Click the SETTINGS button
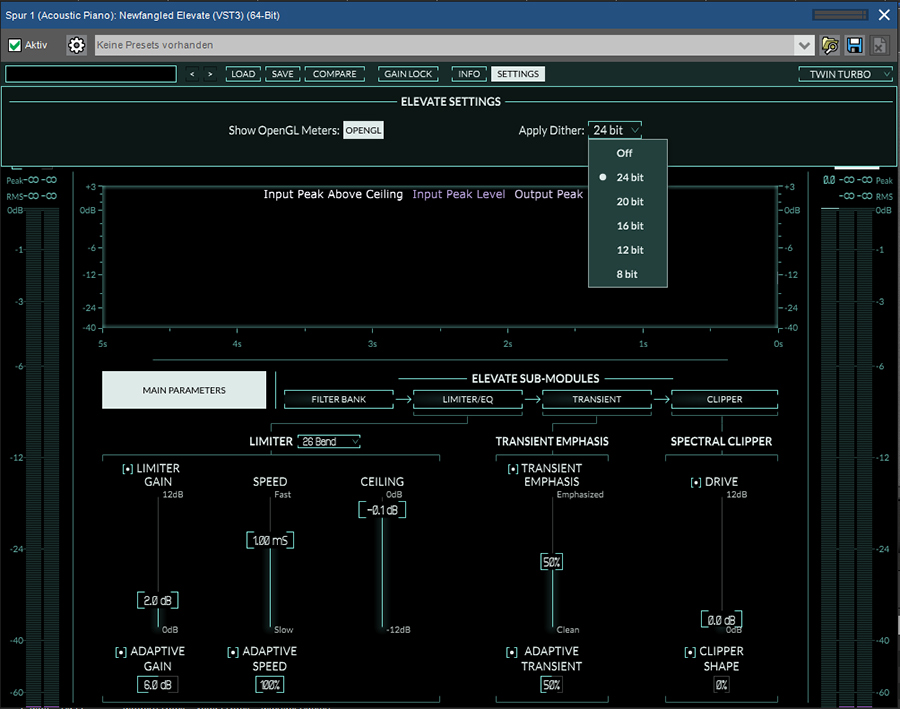Image resolution: width=900 pixels, height=709 pixels. coord(518,74)
